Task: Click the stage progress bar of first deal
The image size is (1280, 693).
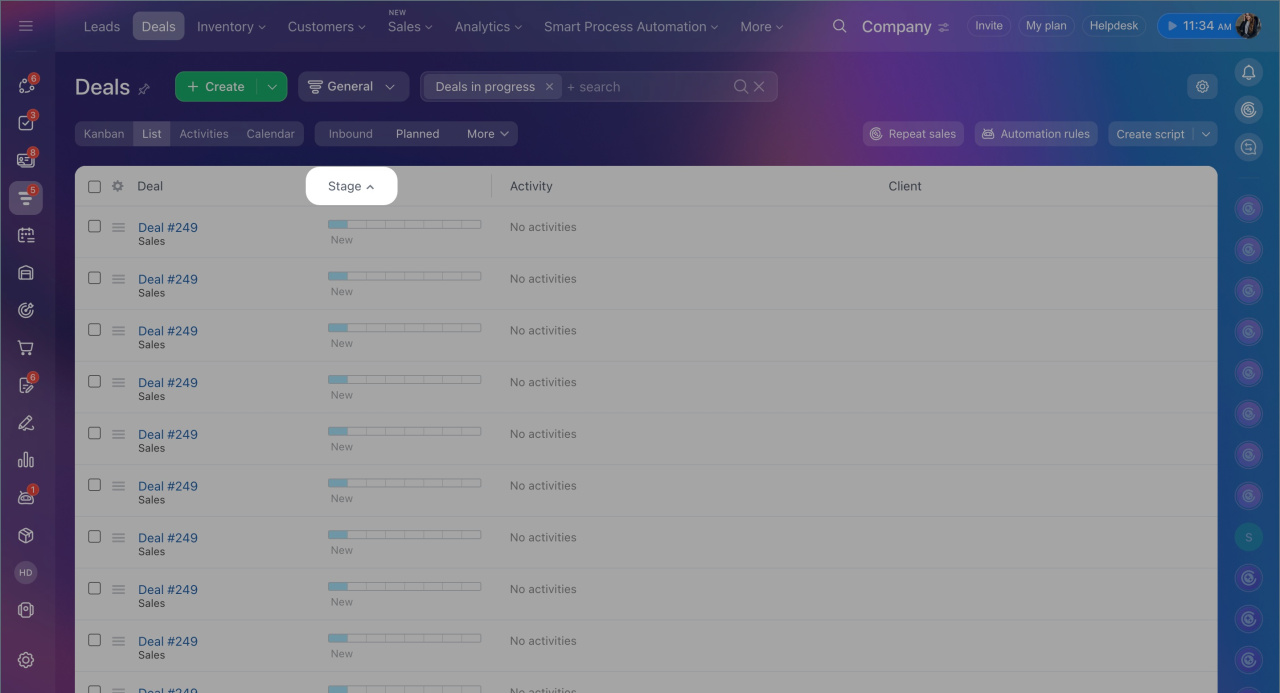Action: coord(404,224)
